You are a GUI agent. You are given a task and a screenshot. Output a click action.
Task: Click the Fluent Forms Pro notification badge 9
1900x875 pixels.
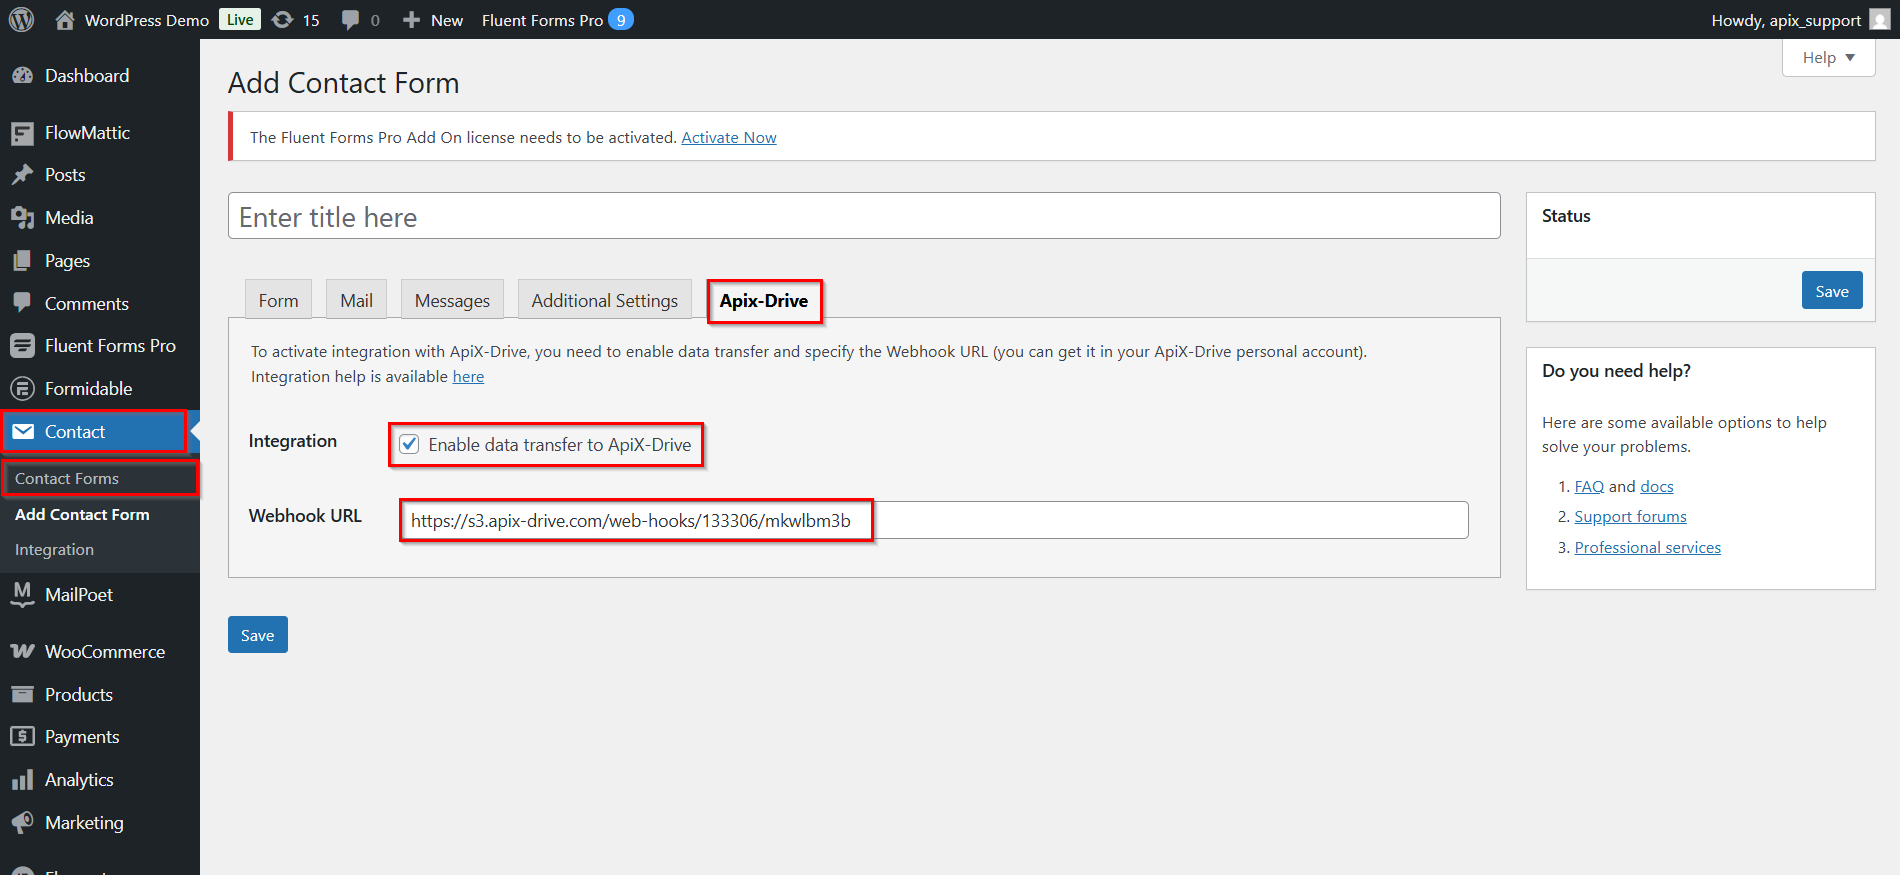[621, 20]
